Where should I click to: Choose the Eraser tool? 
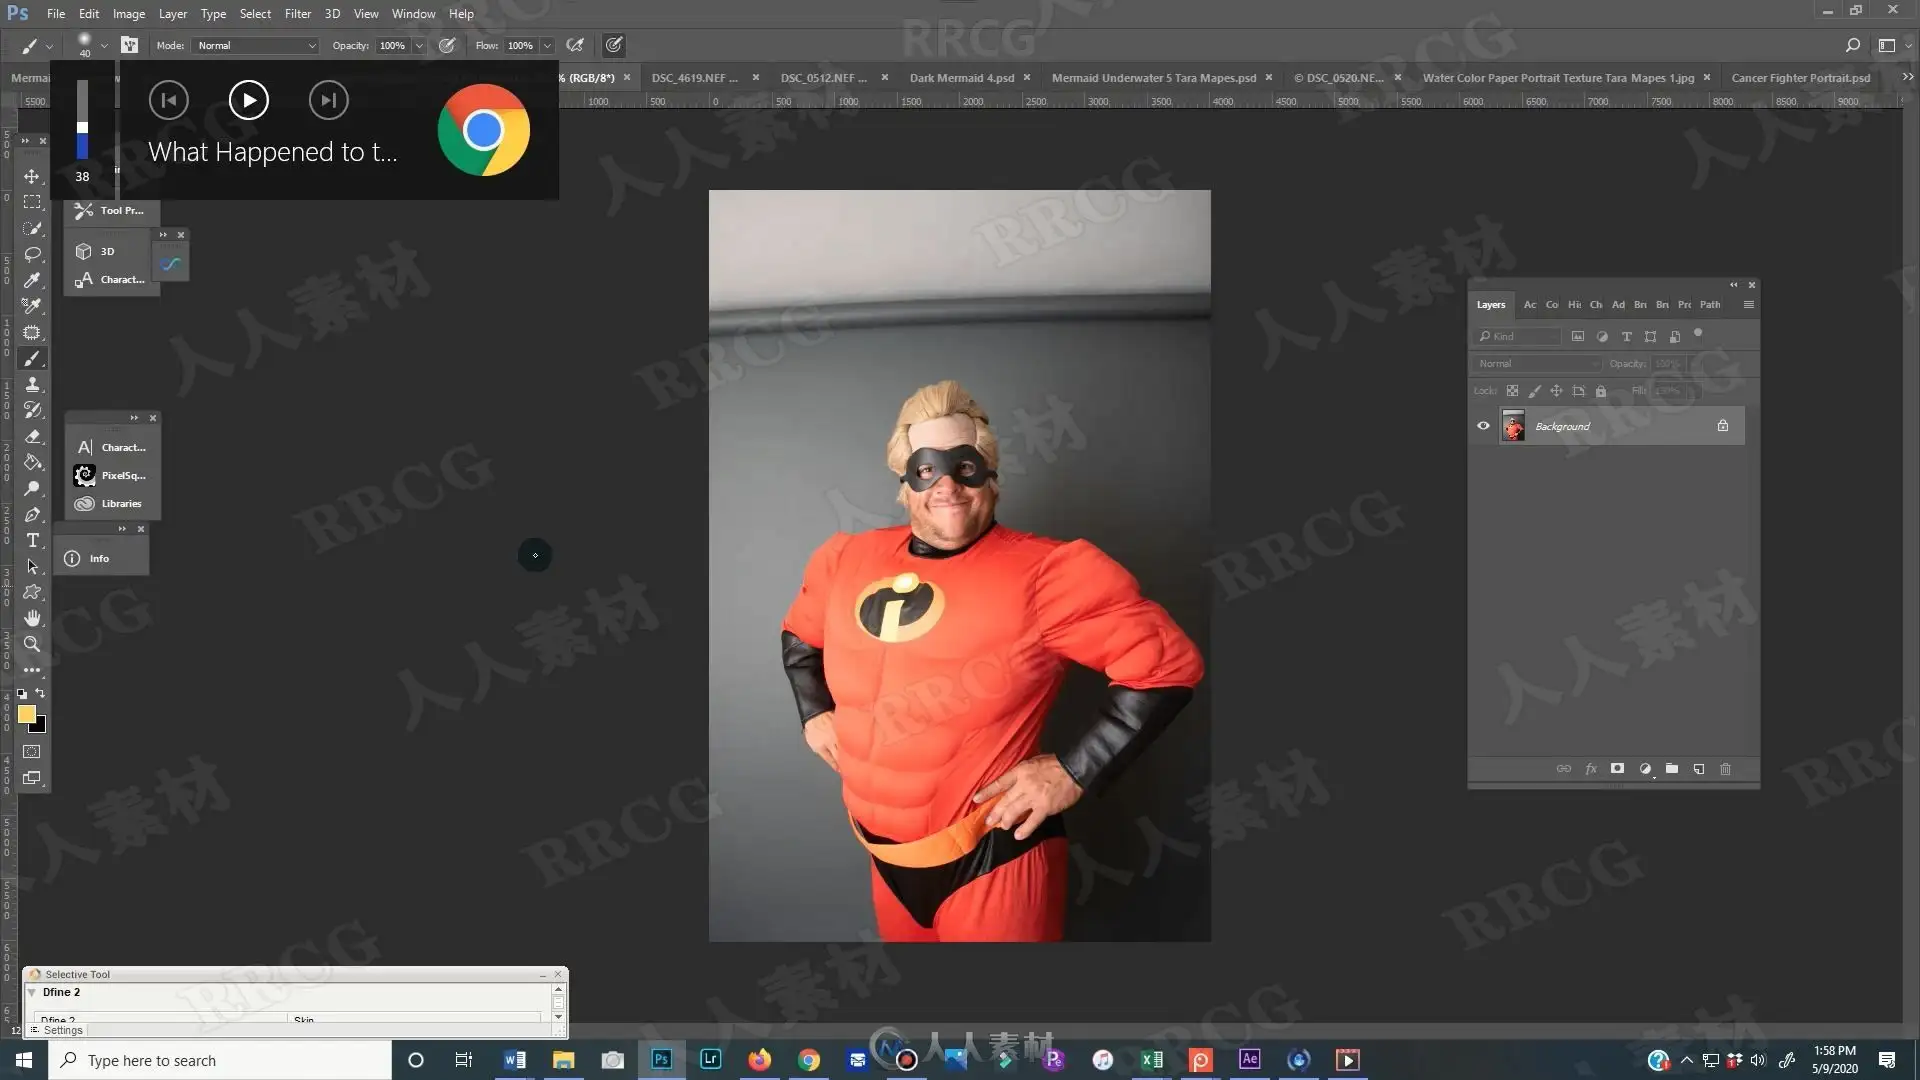32,436
